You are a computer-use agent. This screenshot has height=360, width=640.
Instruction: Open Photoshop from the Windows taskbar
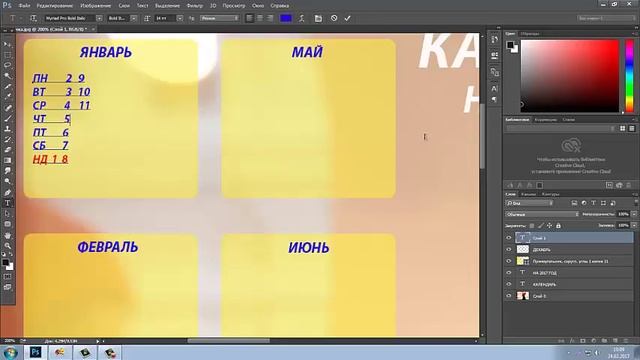[36, 352]
